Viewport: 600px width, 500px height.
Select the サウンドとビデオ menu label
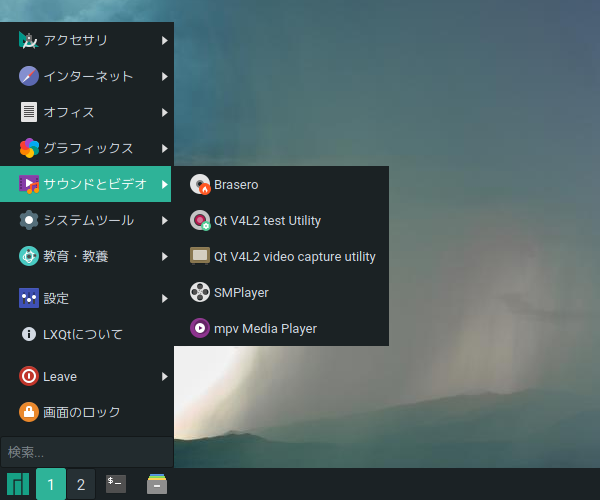[x=95, y=184]
